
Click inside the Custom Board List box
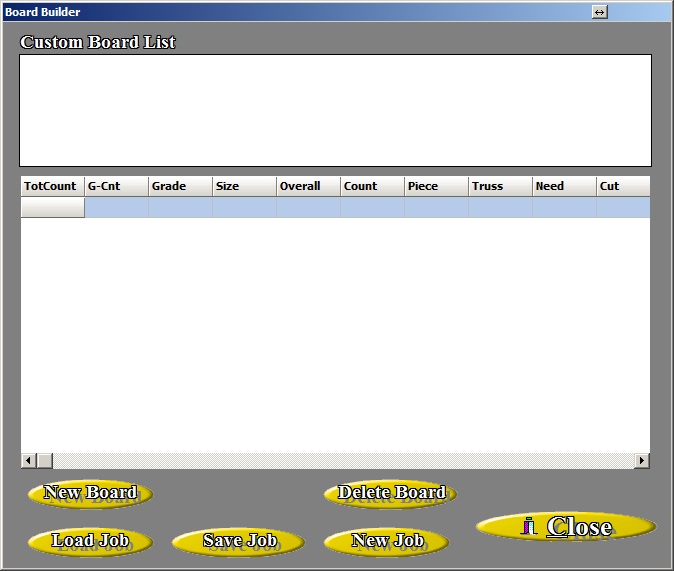(x=335, y=110)
